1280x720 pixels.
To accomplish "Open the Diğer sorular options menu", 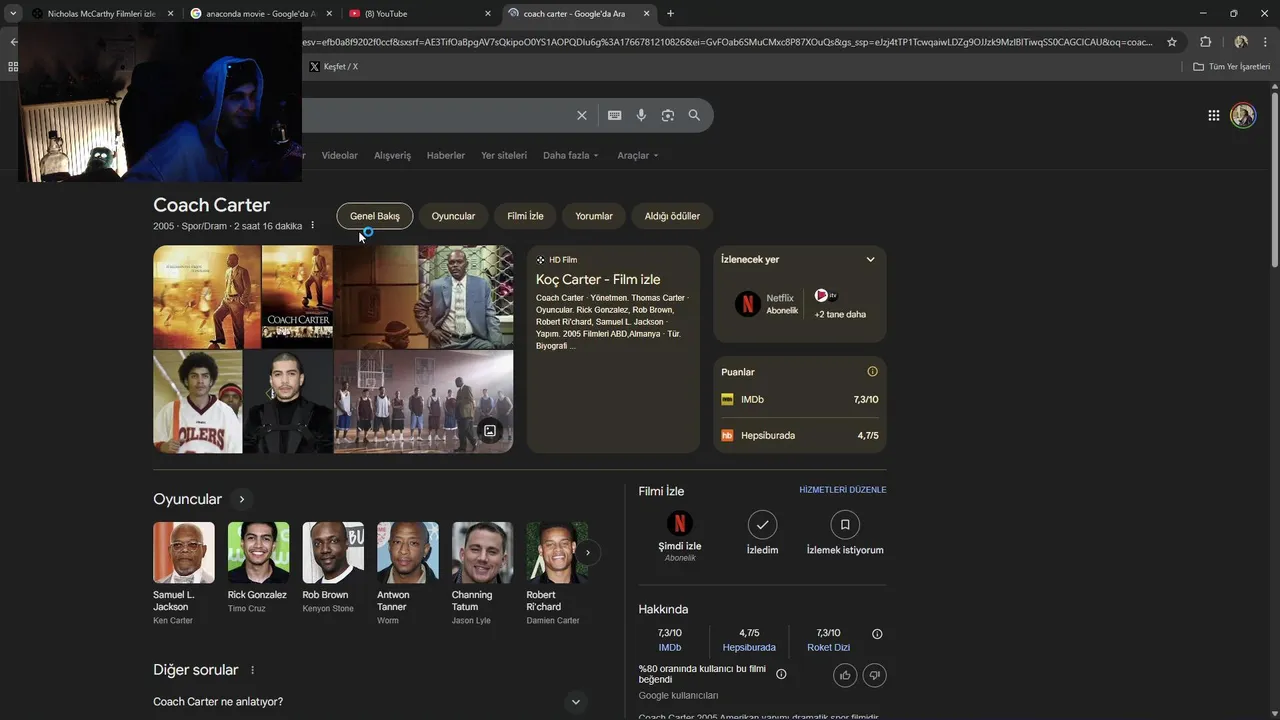I will click(x=252, y=670).
